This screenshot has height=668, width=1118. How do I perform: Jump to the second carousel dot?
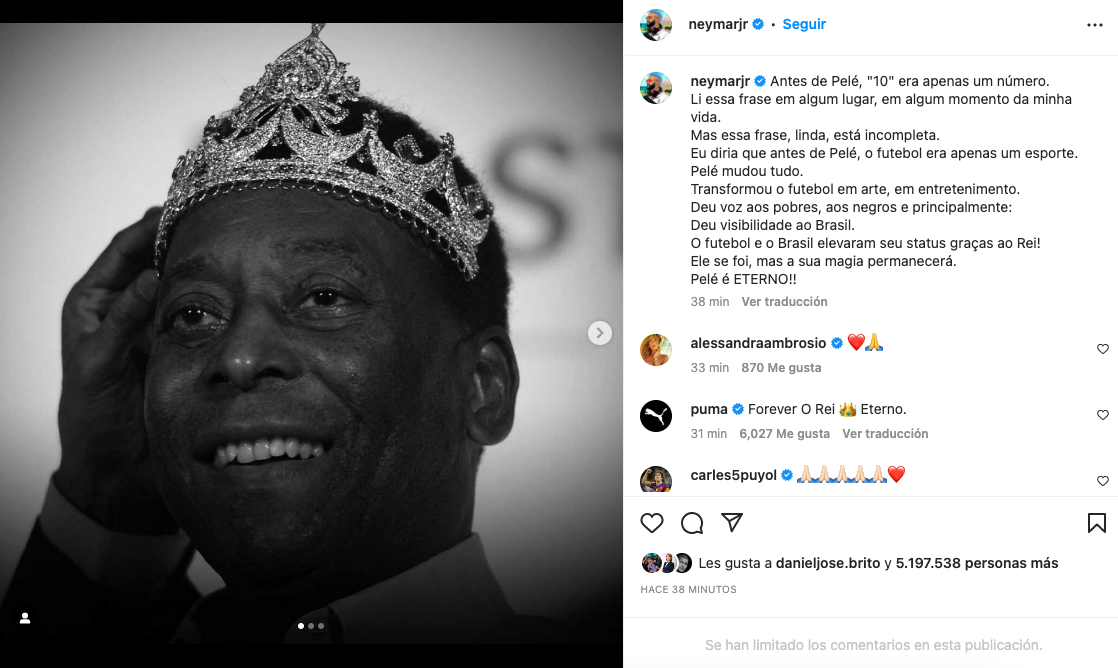(311, 626)
